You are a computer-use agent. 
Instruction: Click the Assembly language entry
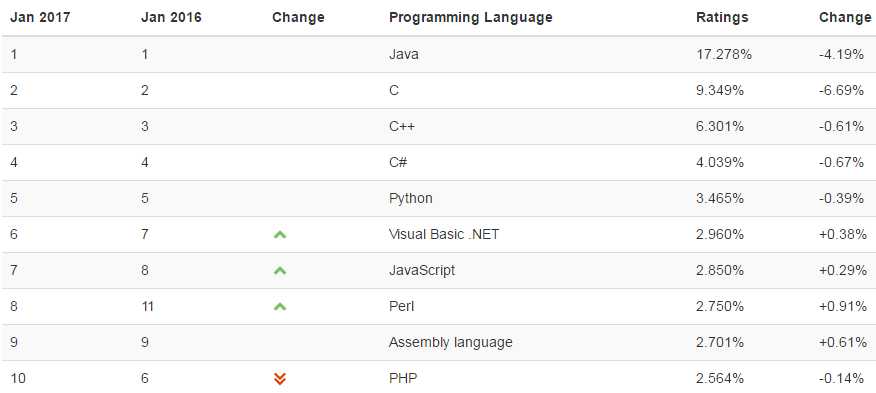click(450, 342)
